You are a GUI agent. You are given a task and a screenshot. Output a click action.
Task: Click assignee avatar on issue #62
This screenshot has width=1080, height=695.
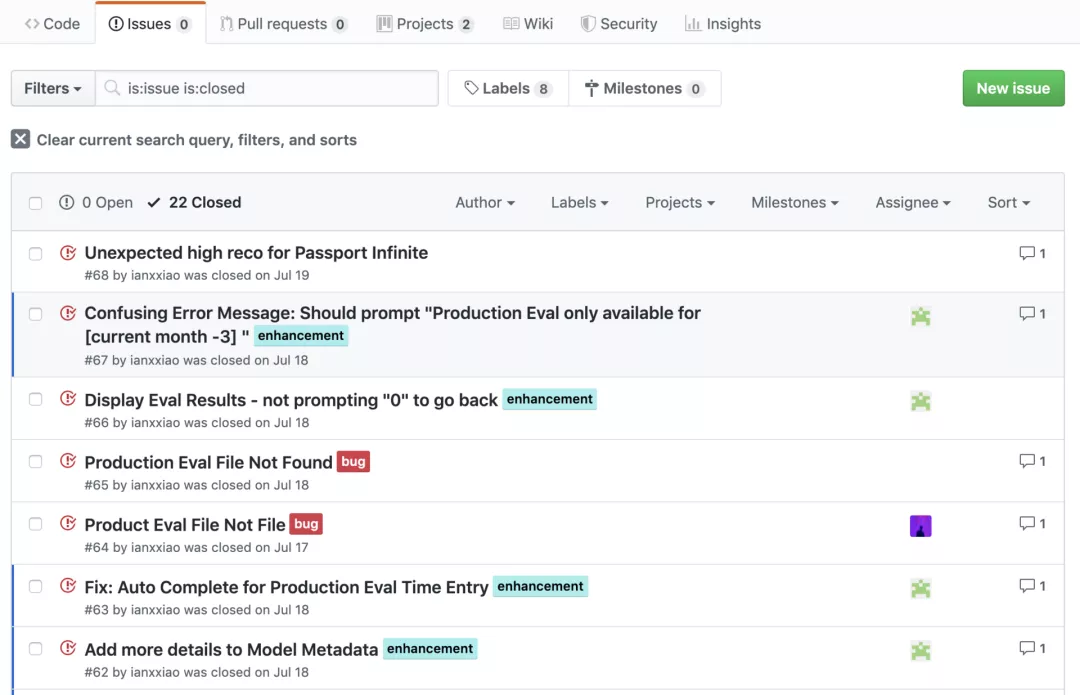pyautogui.click(x=920, y=651)
